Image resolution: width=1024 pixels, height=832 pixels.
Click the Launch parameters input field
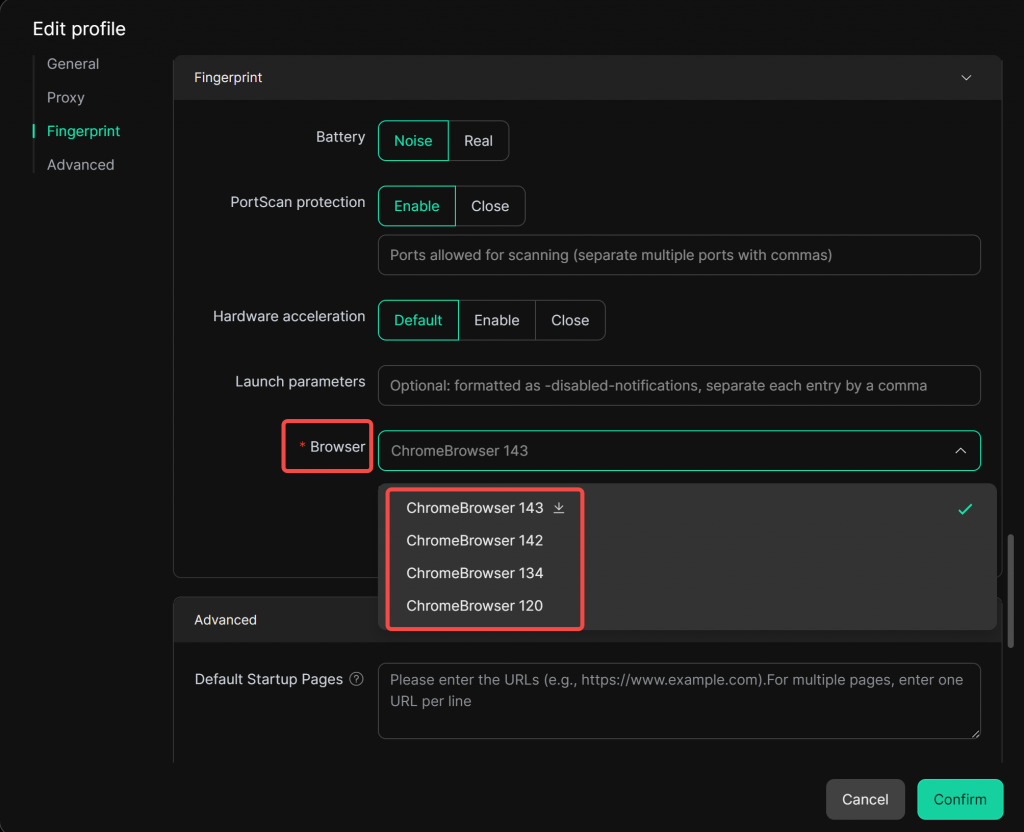(x=678, y=385)
